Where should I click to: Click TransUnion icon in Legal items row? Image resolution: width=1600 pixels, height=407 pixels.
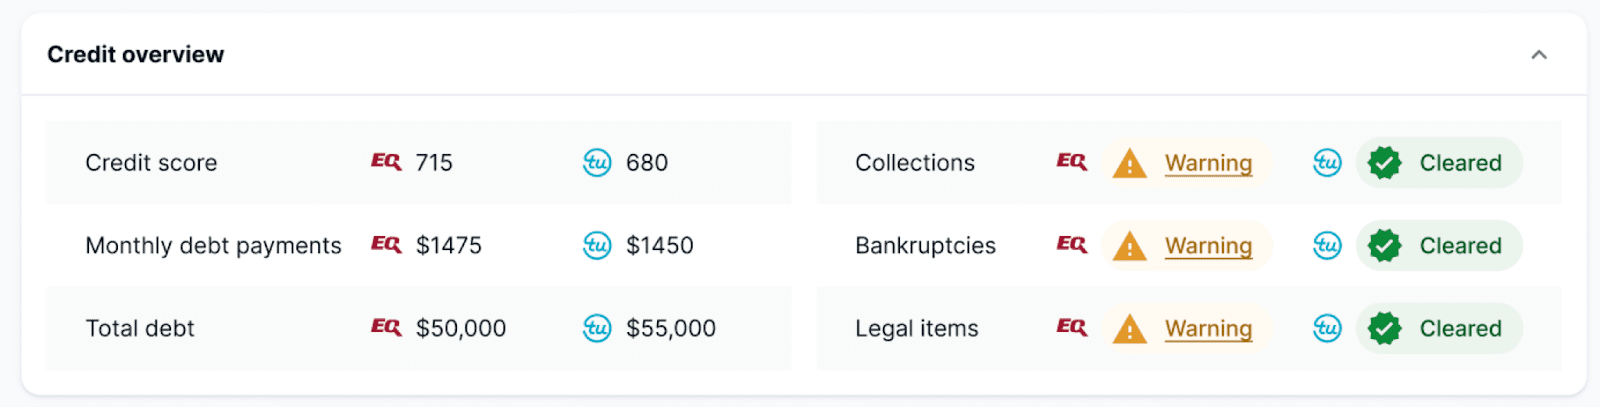tap(1327, 328)
